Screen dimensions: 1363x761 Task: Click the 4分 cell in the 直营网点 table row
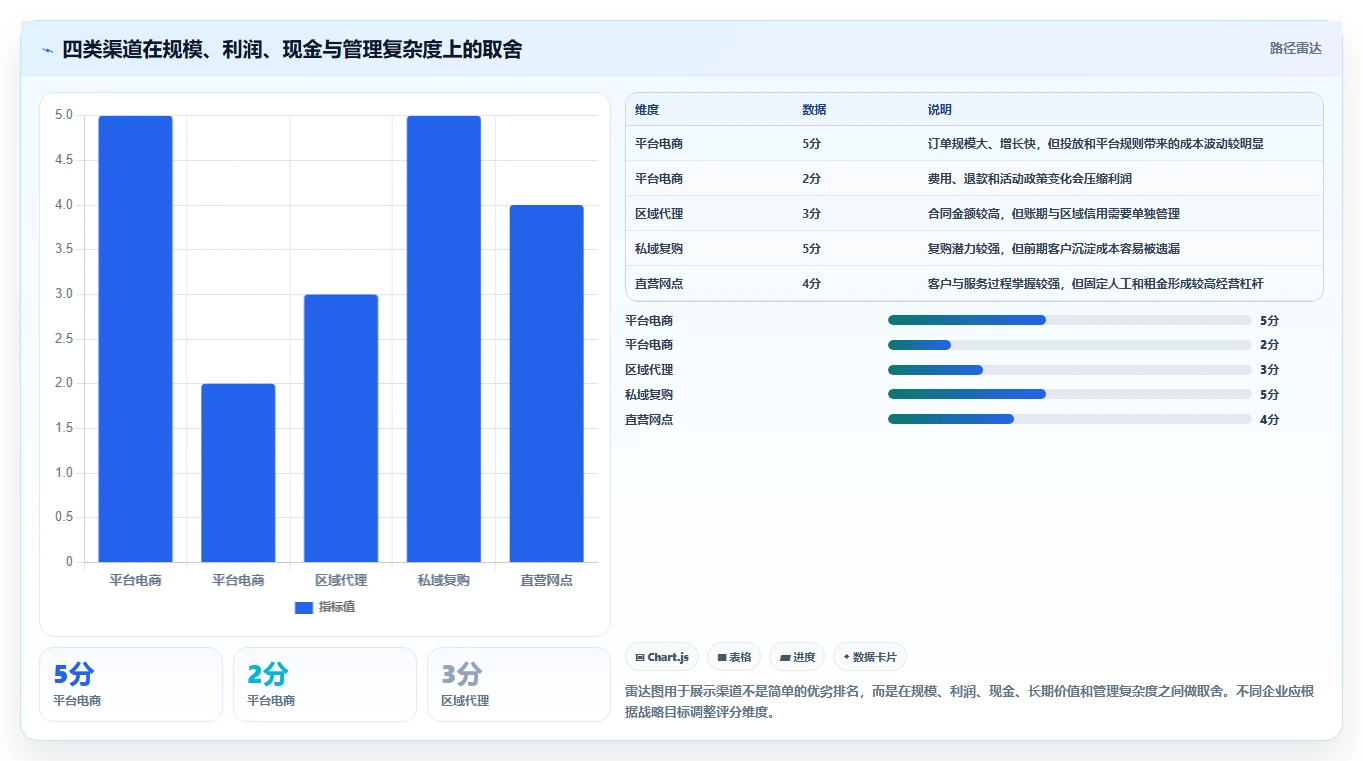pyautogui.click(x=812, y=284)
